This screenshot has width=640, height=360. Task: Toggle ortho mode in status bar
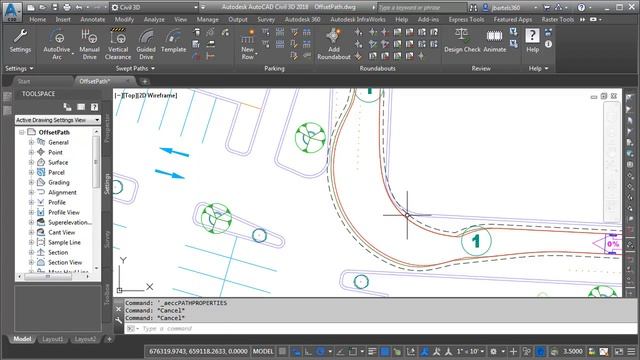point(308,351)
